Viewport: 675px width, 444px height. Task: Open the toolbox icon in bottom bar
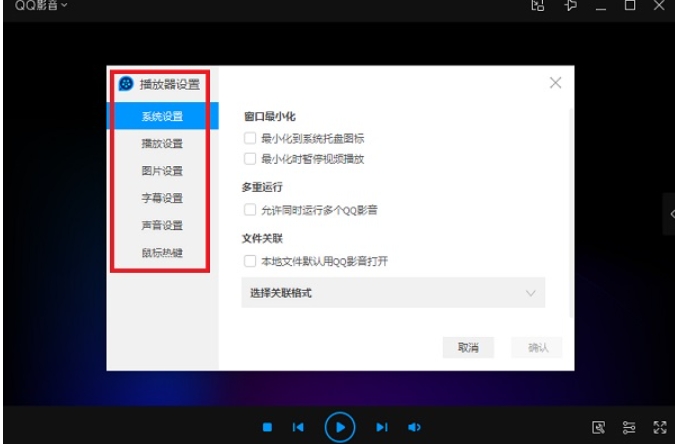(x=598, y=427)
